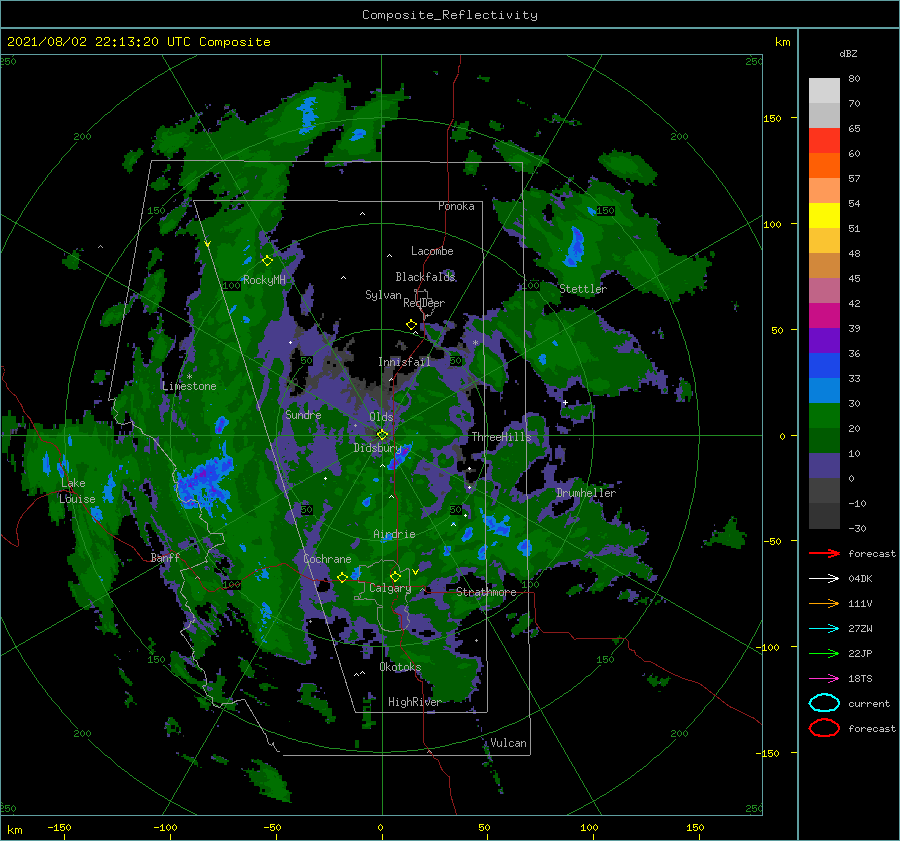Click the Lacombe town label
900x841 pixels.
click(x=432, y=251)
